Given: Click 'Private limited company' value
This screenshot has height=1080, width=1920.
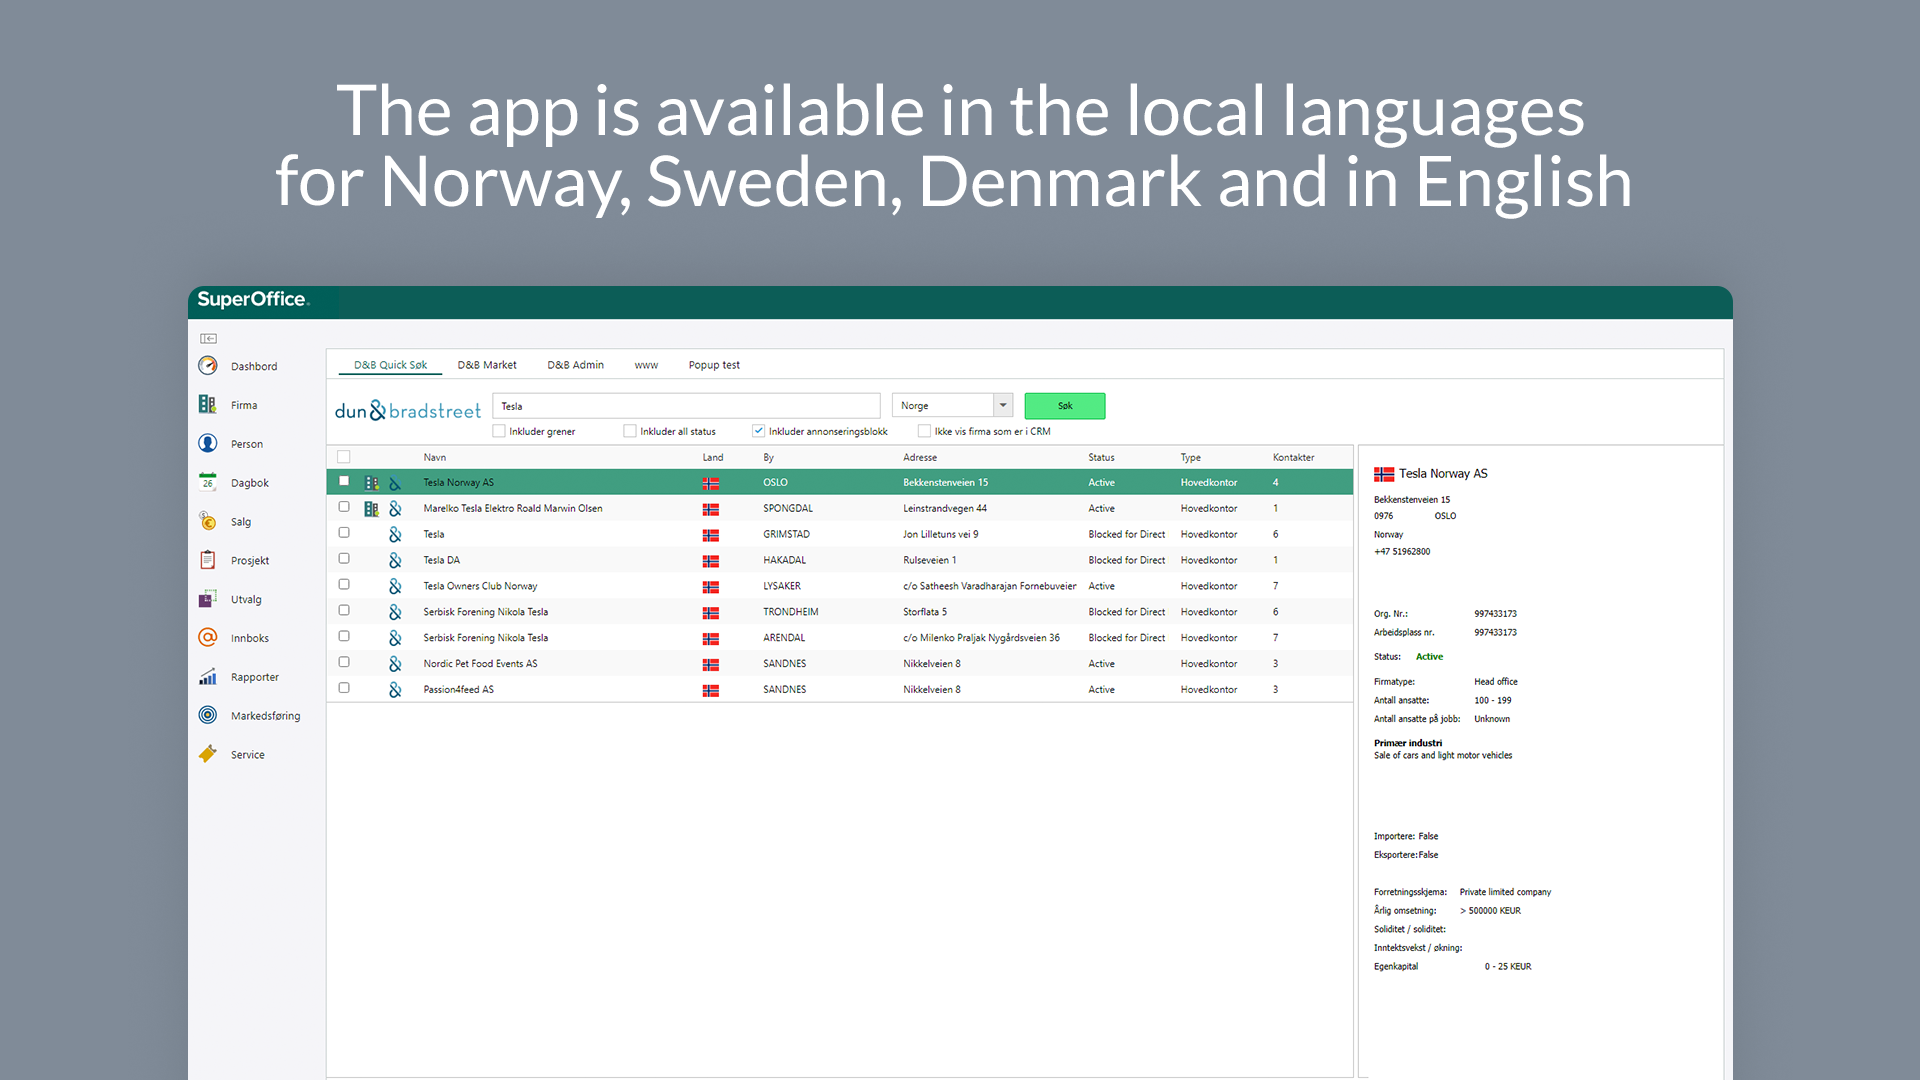Looking at the screenshot, I should [1505, 892].
